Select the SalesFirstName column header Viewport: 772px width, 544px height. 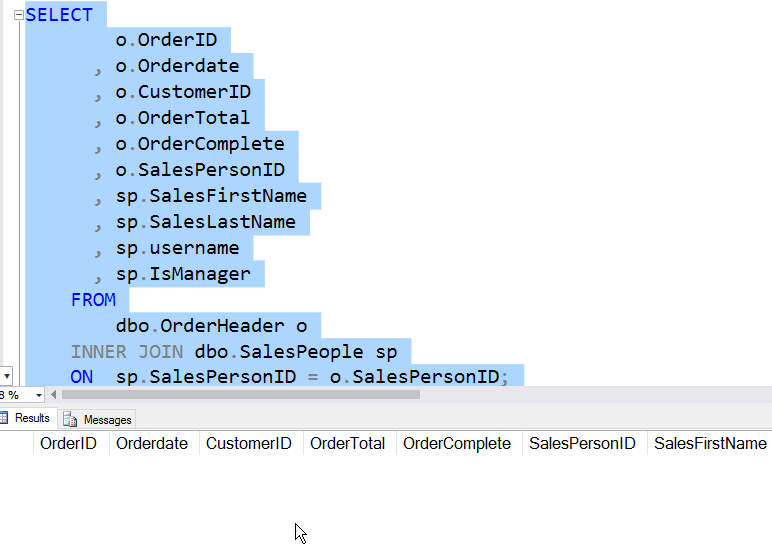click(x=710, y=444)
